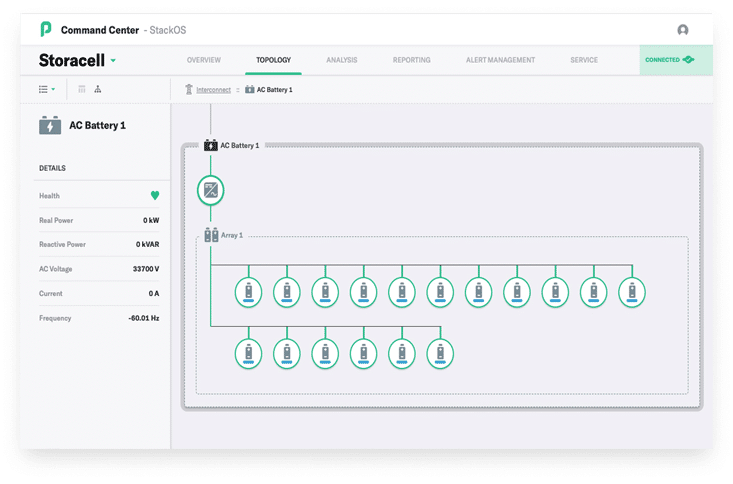Click the AC Battery 1 sidebar title
Viewport: 733px width, 484px height.
point(97,125)
